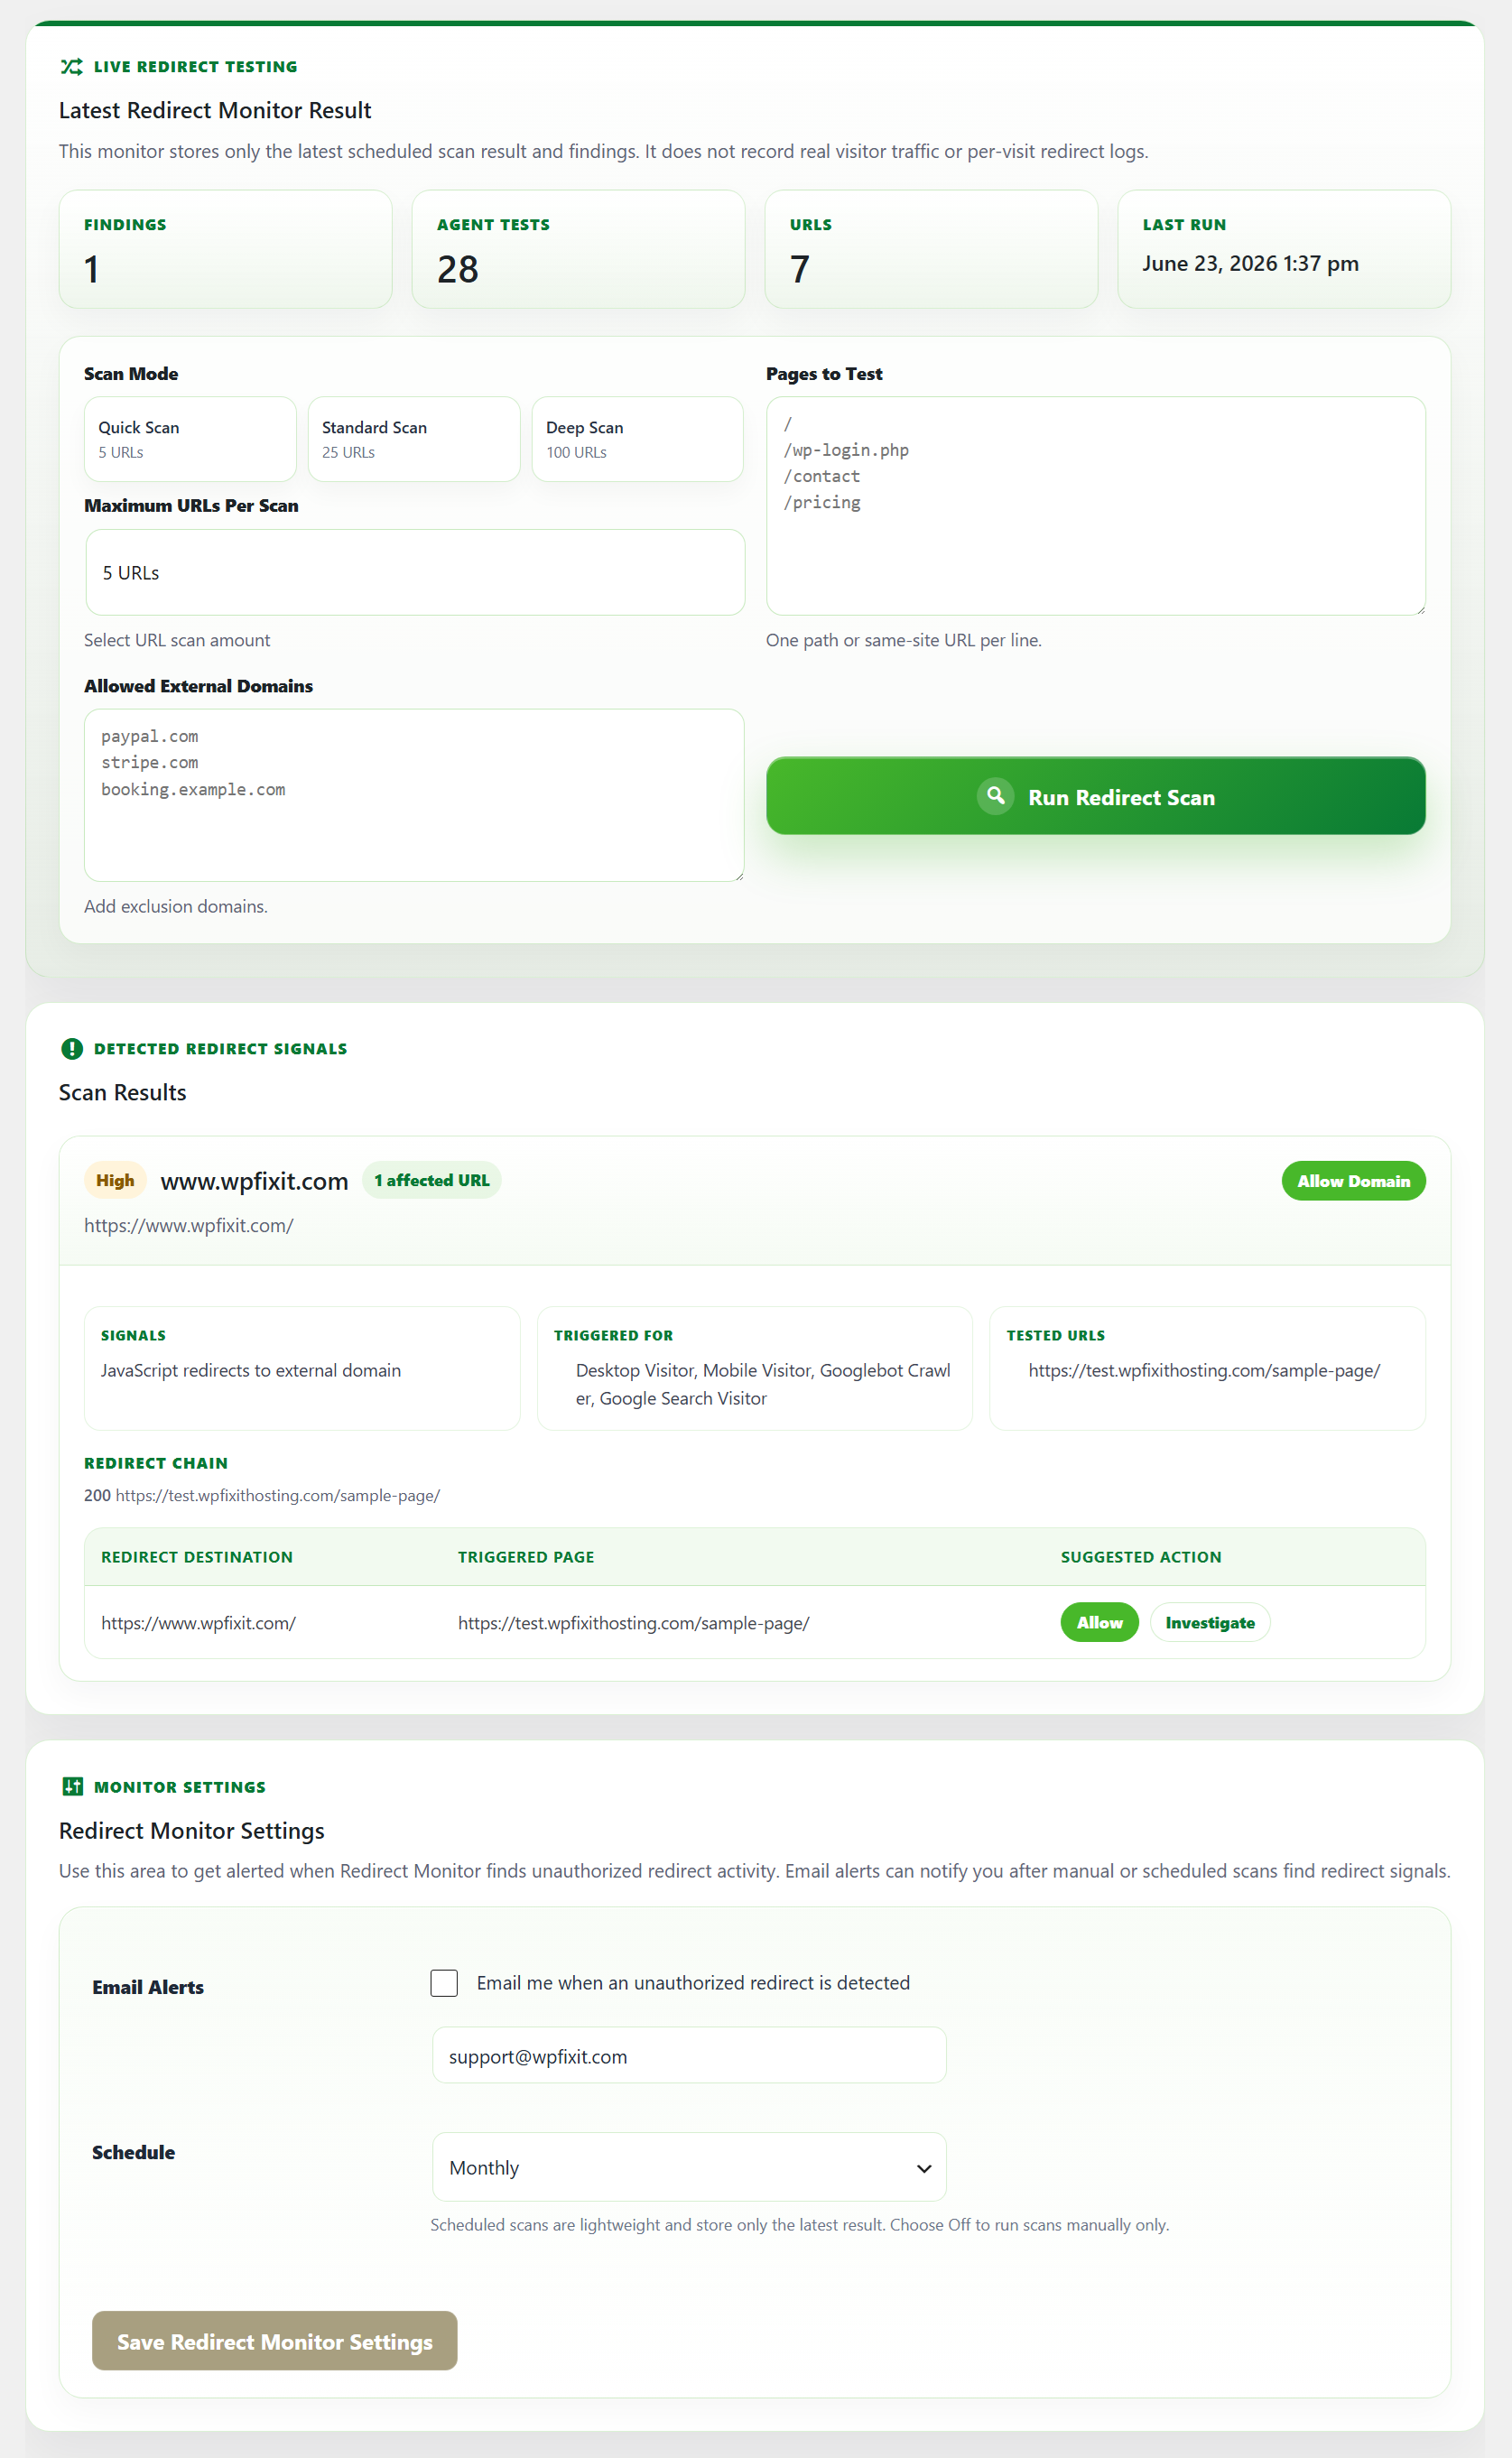Click the resize grip on Pages to Test box

(1419, 609)
